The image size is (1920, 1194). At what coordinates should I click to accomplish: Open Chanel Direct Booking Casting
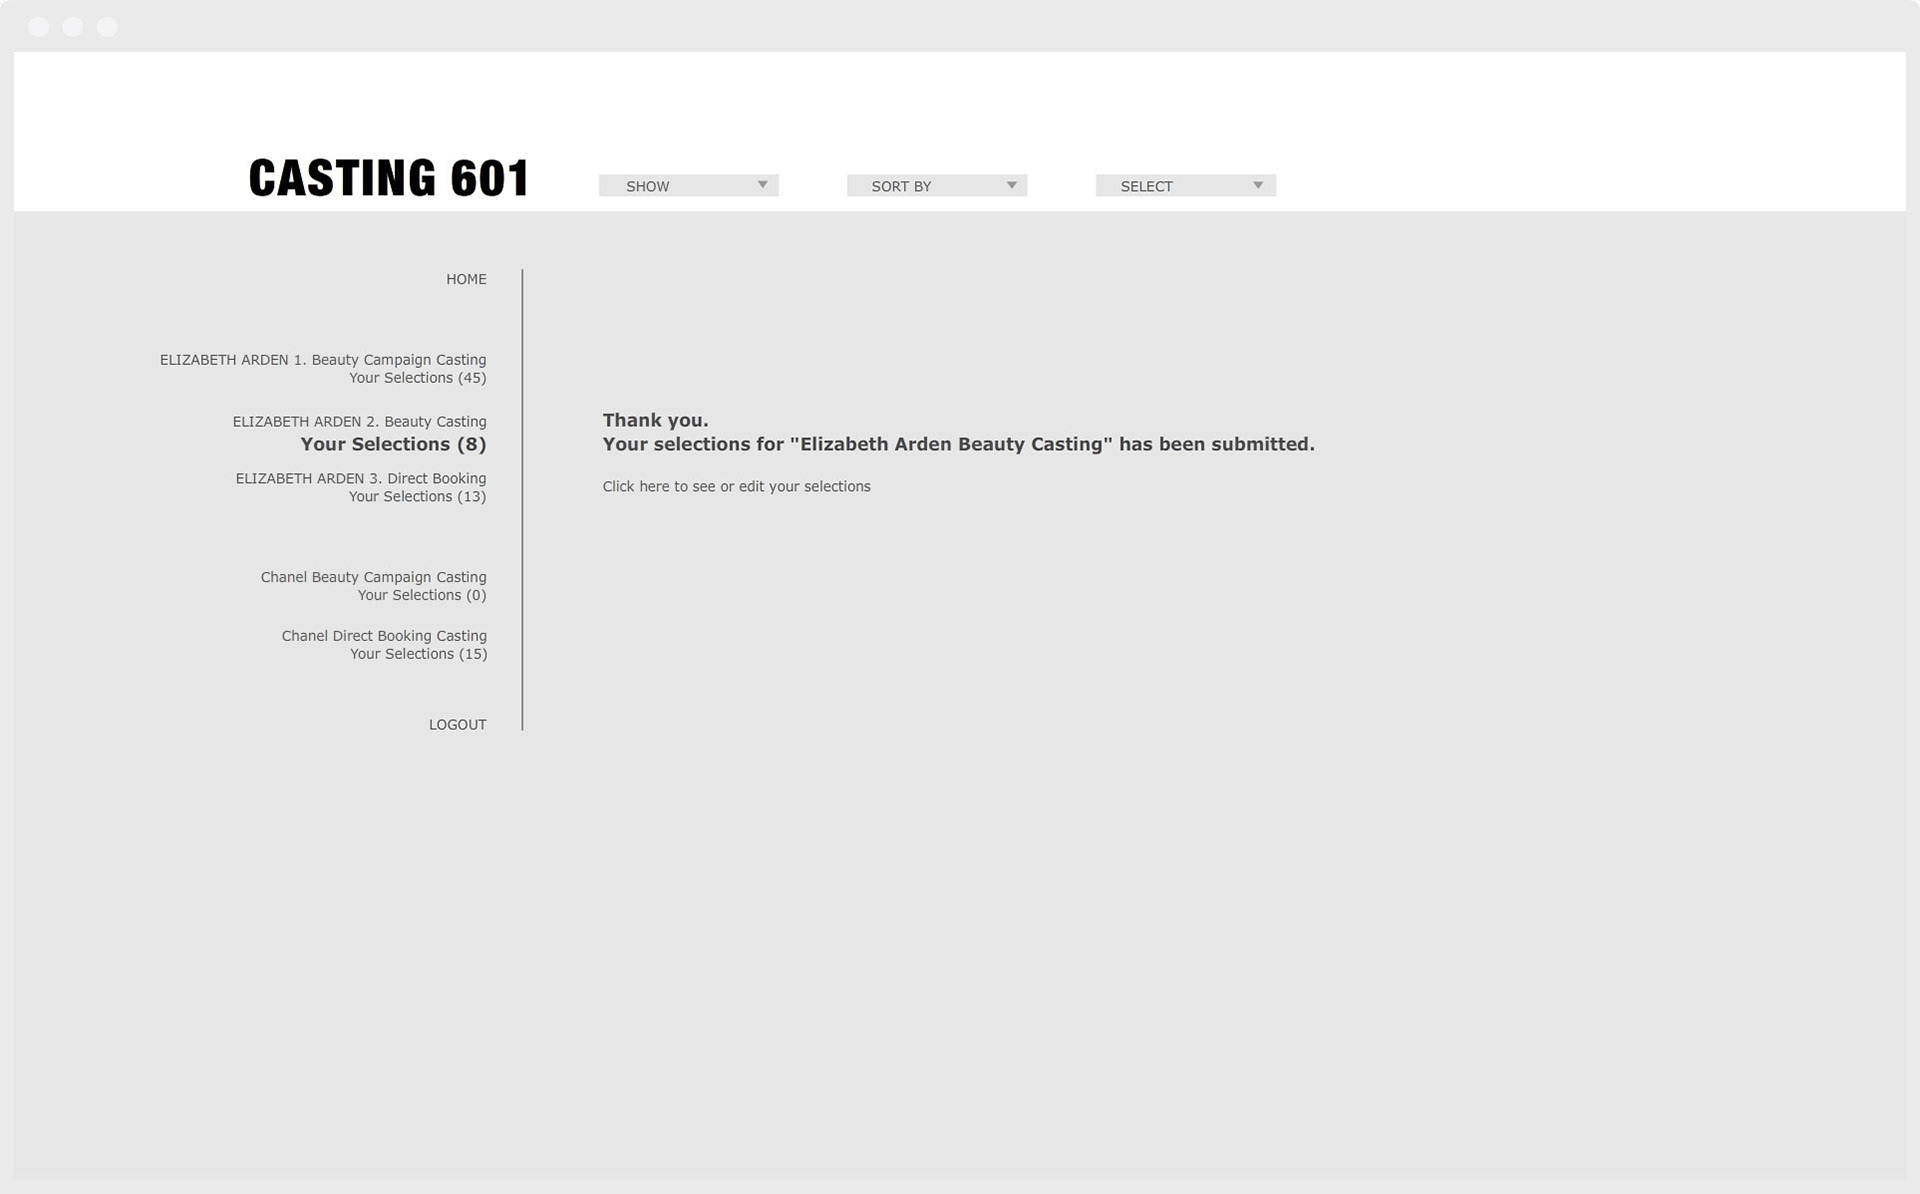coord(383,636)
